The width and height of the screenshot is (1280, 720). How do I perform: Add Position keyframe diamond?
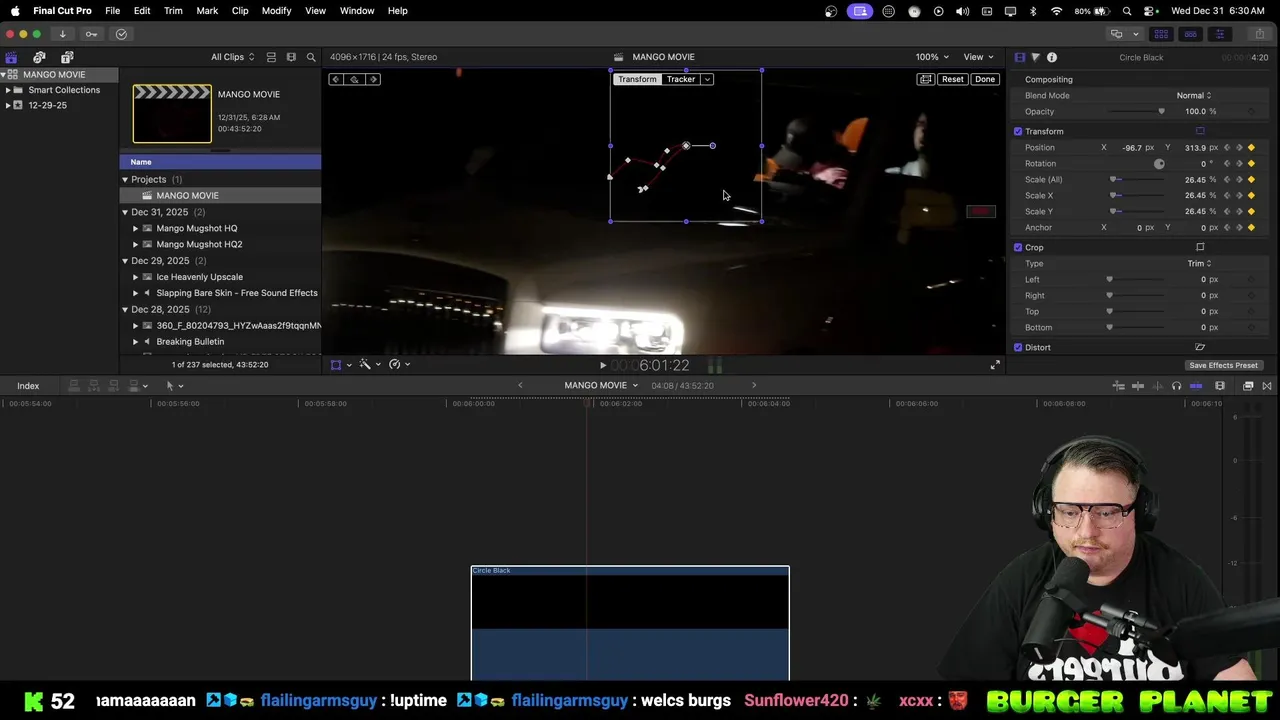click(x=1251, y=148)
